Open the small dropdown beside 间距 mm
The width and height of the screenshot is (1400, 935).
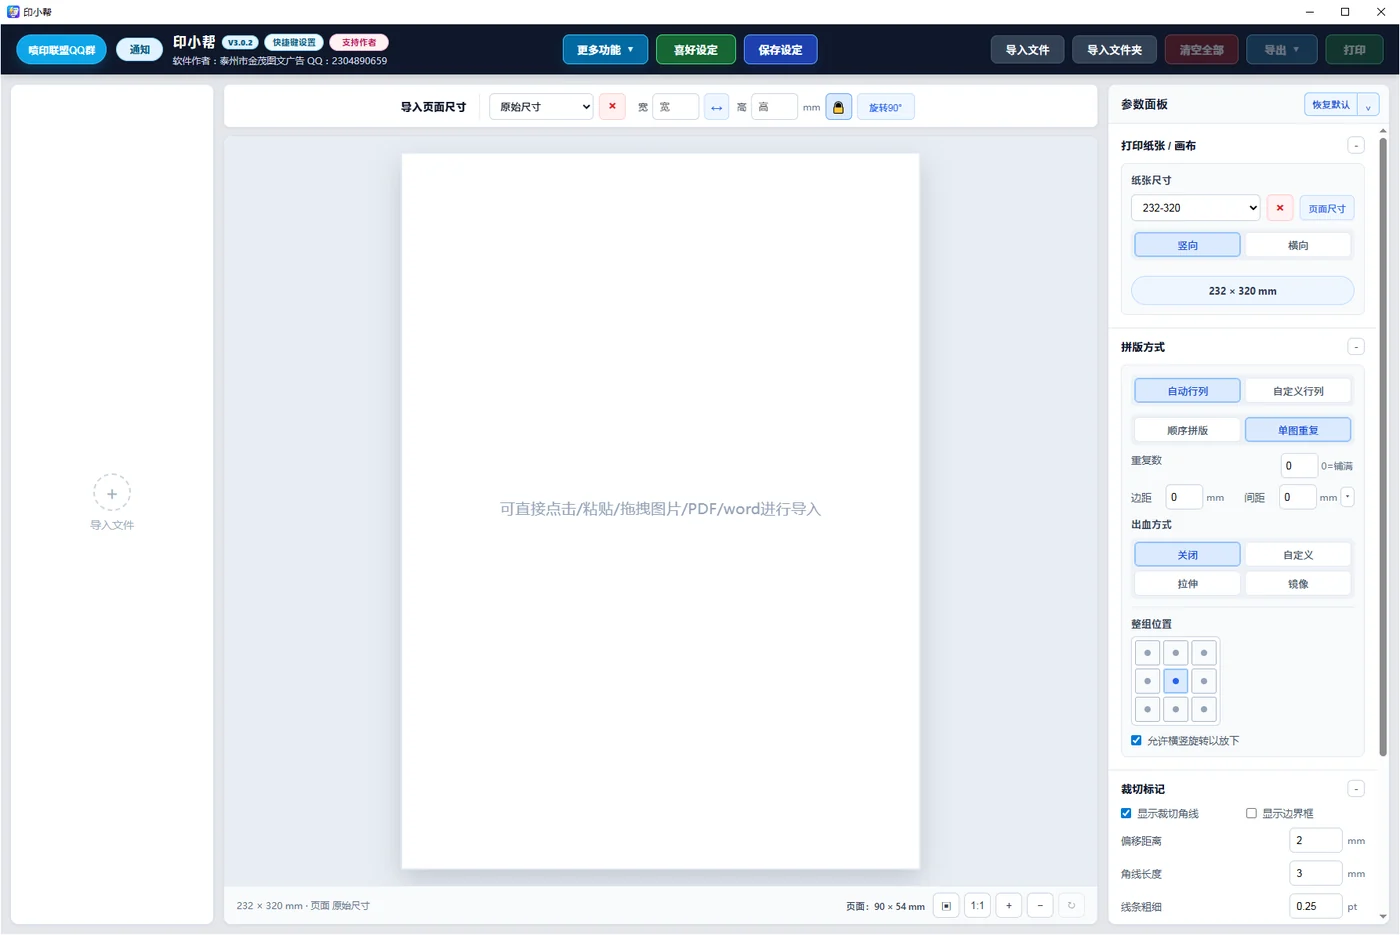pos(1347,497)
